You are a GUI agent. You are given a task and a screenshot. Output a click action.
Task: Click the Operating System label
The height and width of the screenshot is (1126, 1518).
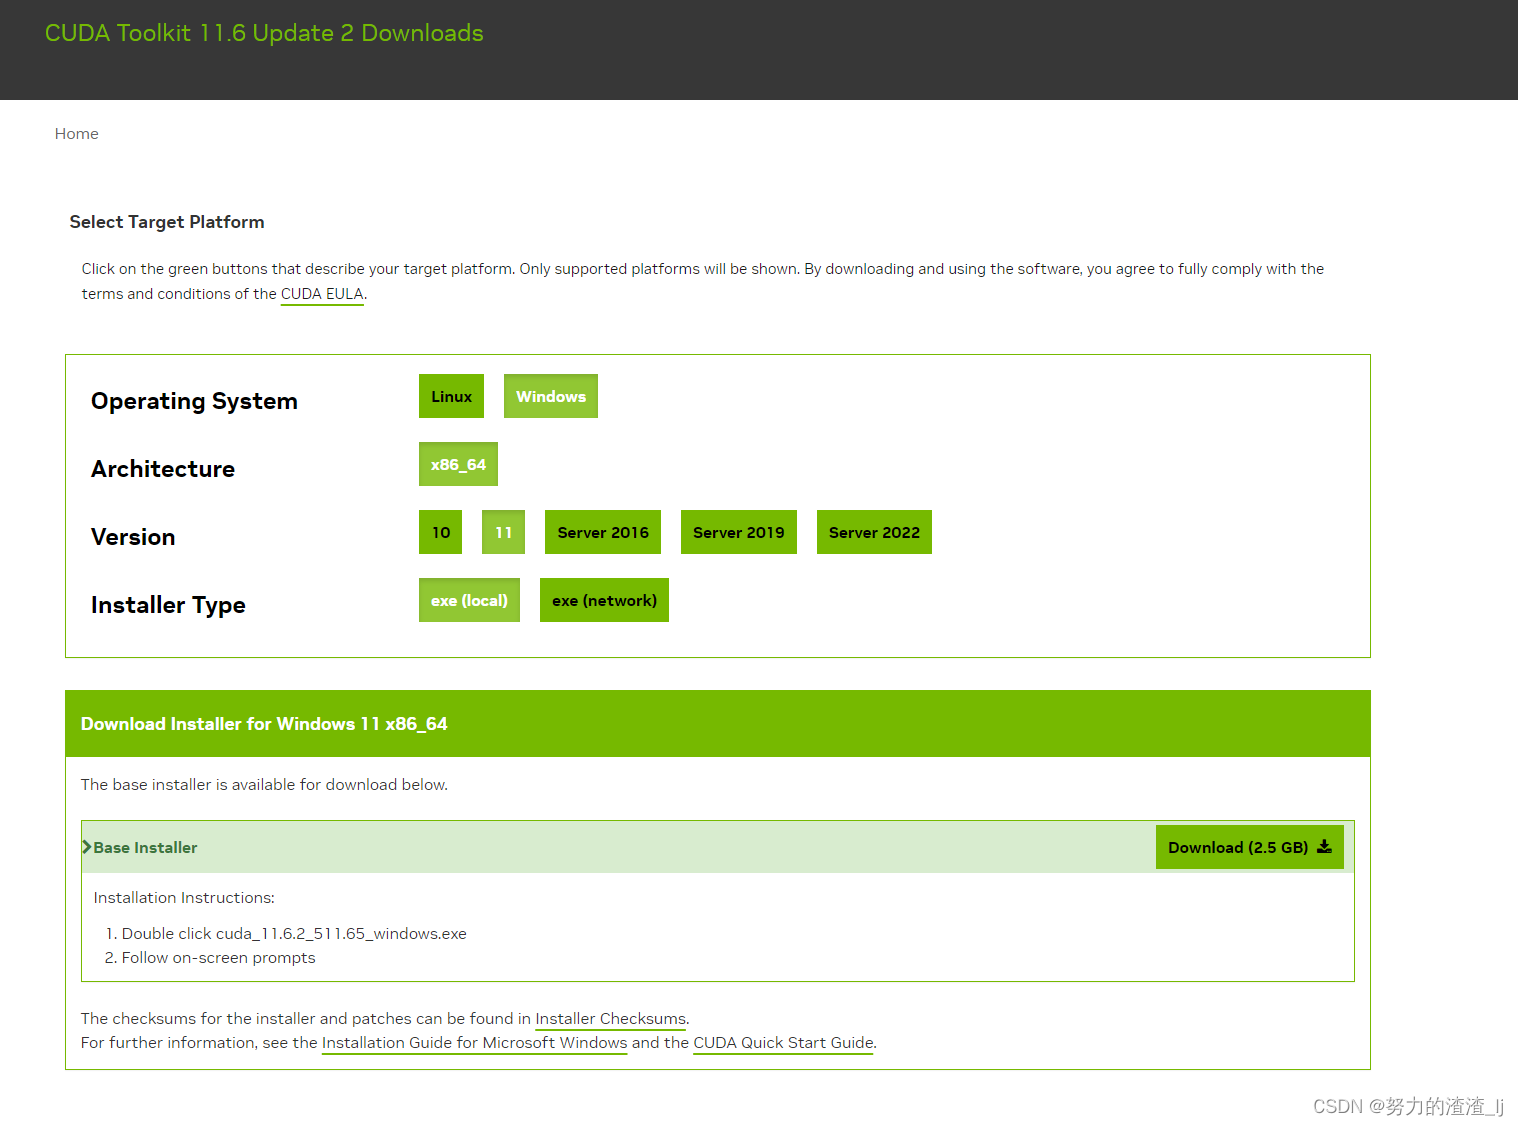coord(194,401)
